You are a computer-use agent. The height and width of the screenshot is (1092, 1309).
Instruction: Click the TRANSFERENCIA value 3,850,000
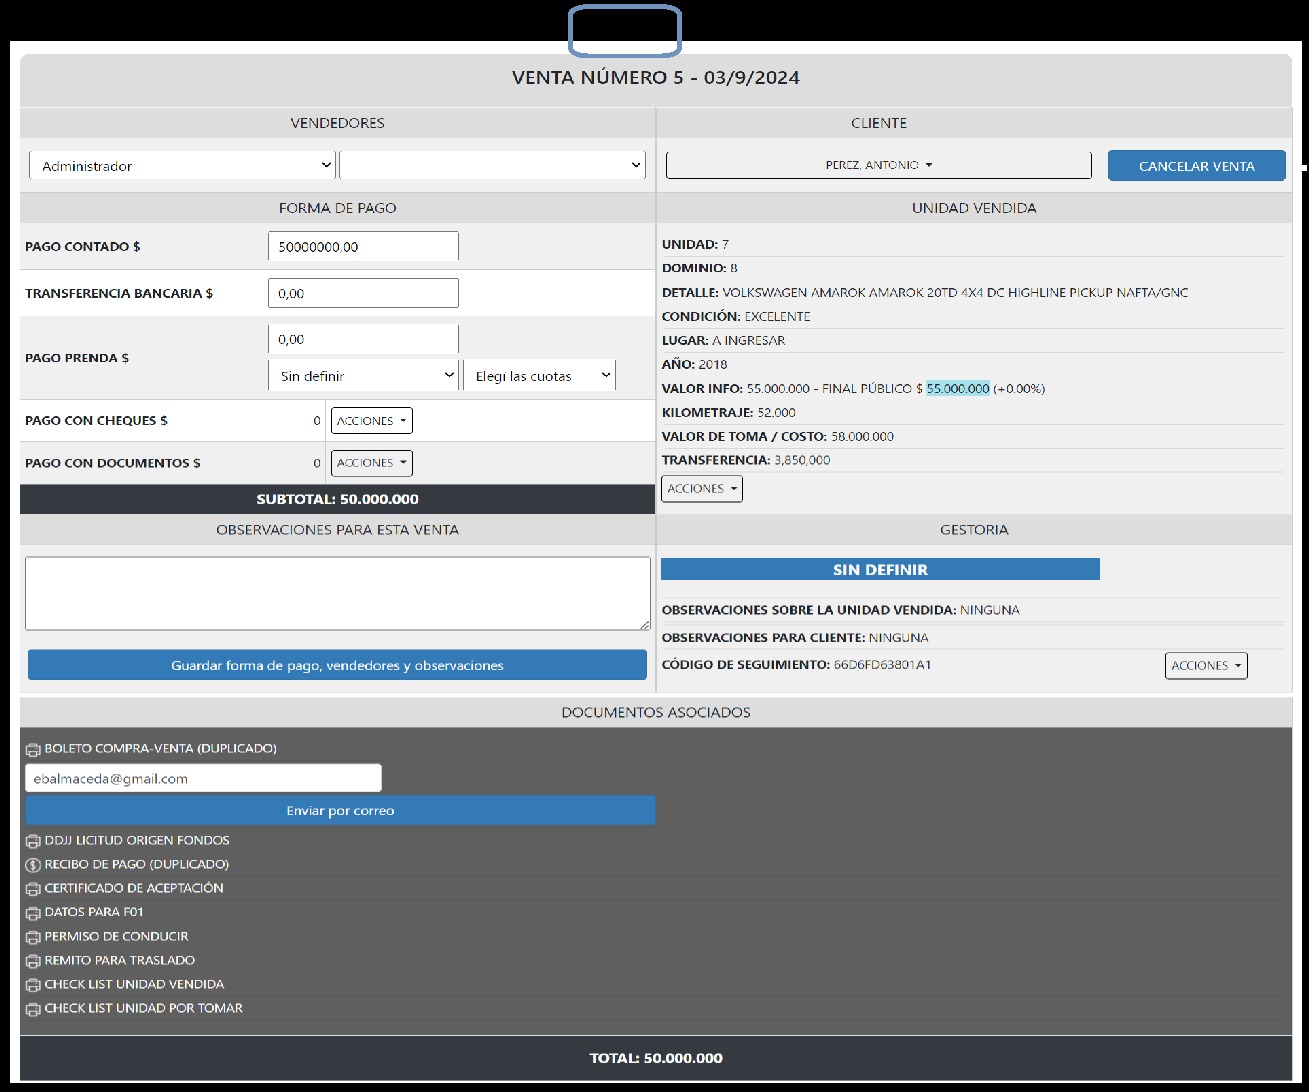[x=802, y=461]
